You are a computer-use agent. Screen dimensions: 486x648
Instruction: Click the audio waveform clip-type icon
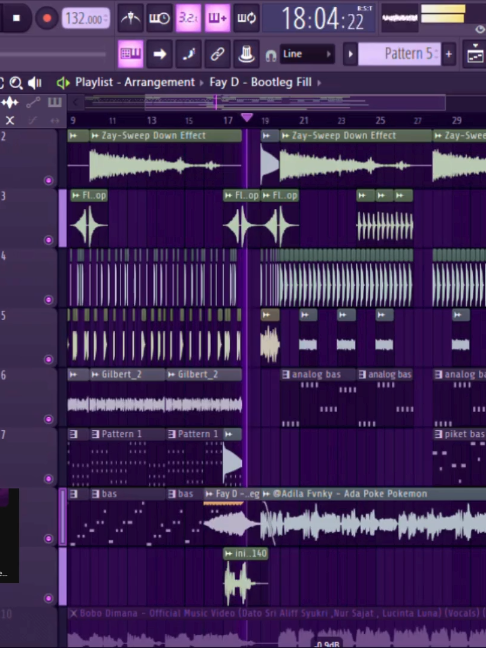pos(10,102)
